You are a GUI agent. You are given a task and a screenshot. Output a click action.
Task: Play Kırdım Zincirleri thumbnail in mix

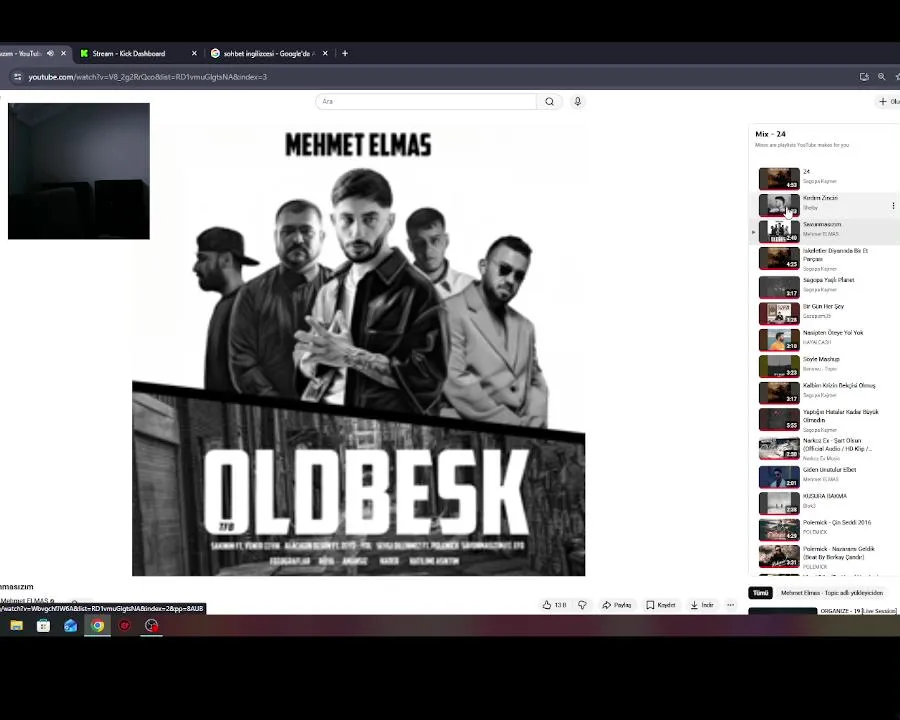point(779,205)
